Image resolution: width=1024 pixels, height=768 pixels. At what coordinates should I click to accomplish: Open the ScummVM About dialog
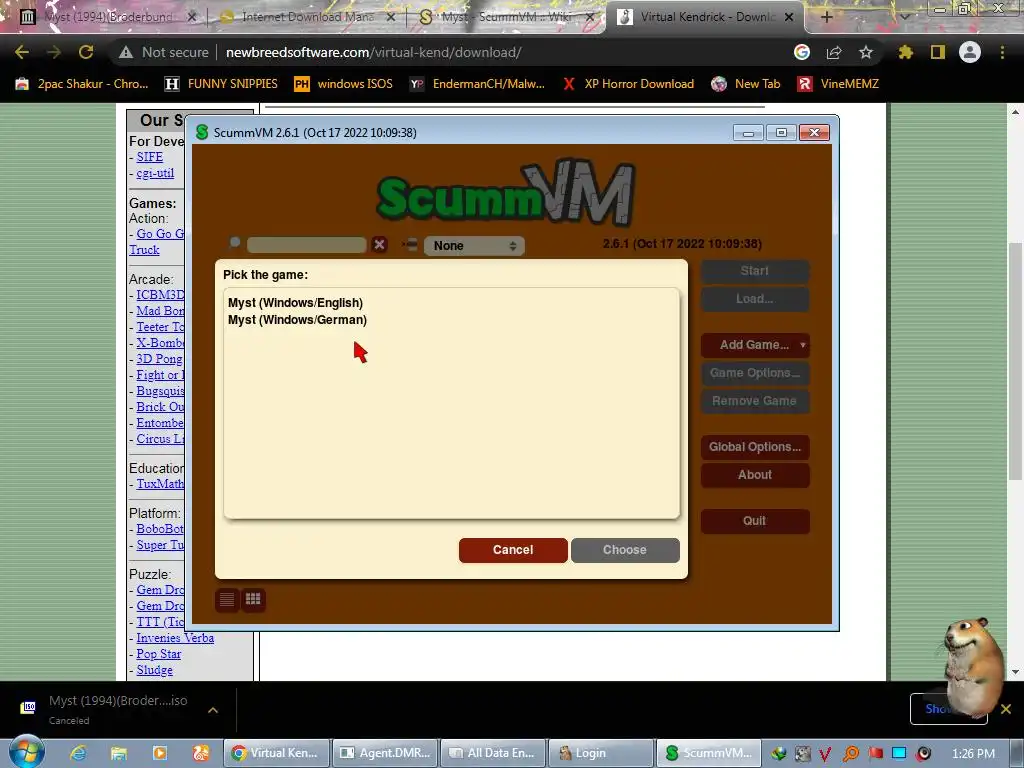(755, 475)
